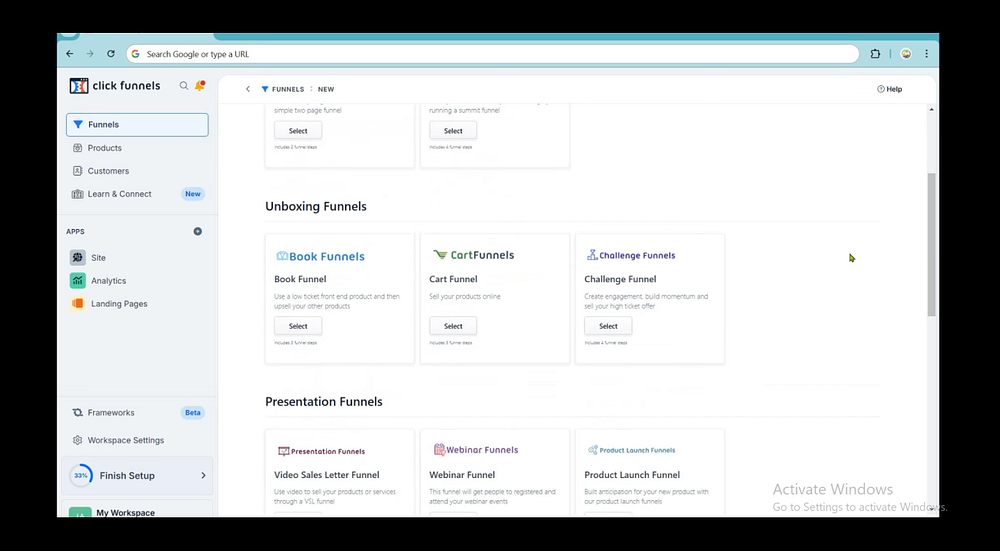Open the Help link
The height and width of the screenshot is (551, 1000).
pos(890,89)
